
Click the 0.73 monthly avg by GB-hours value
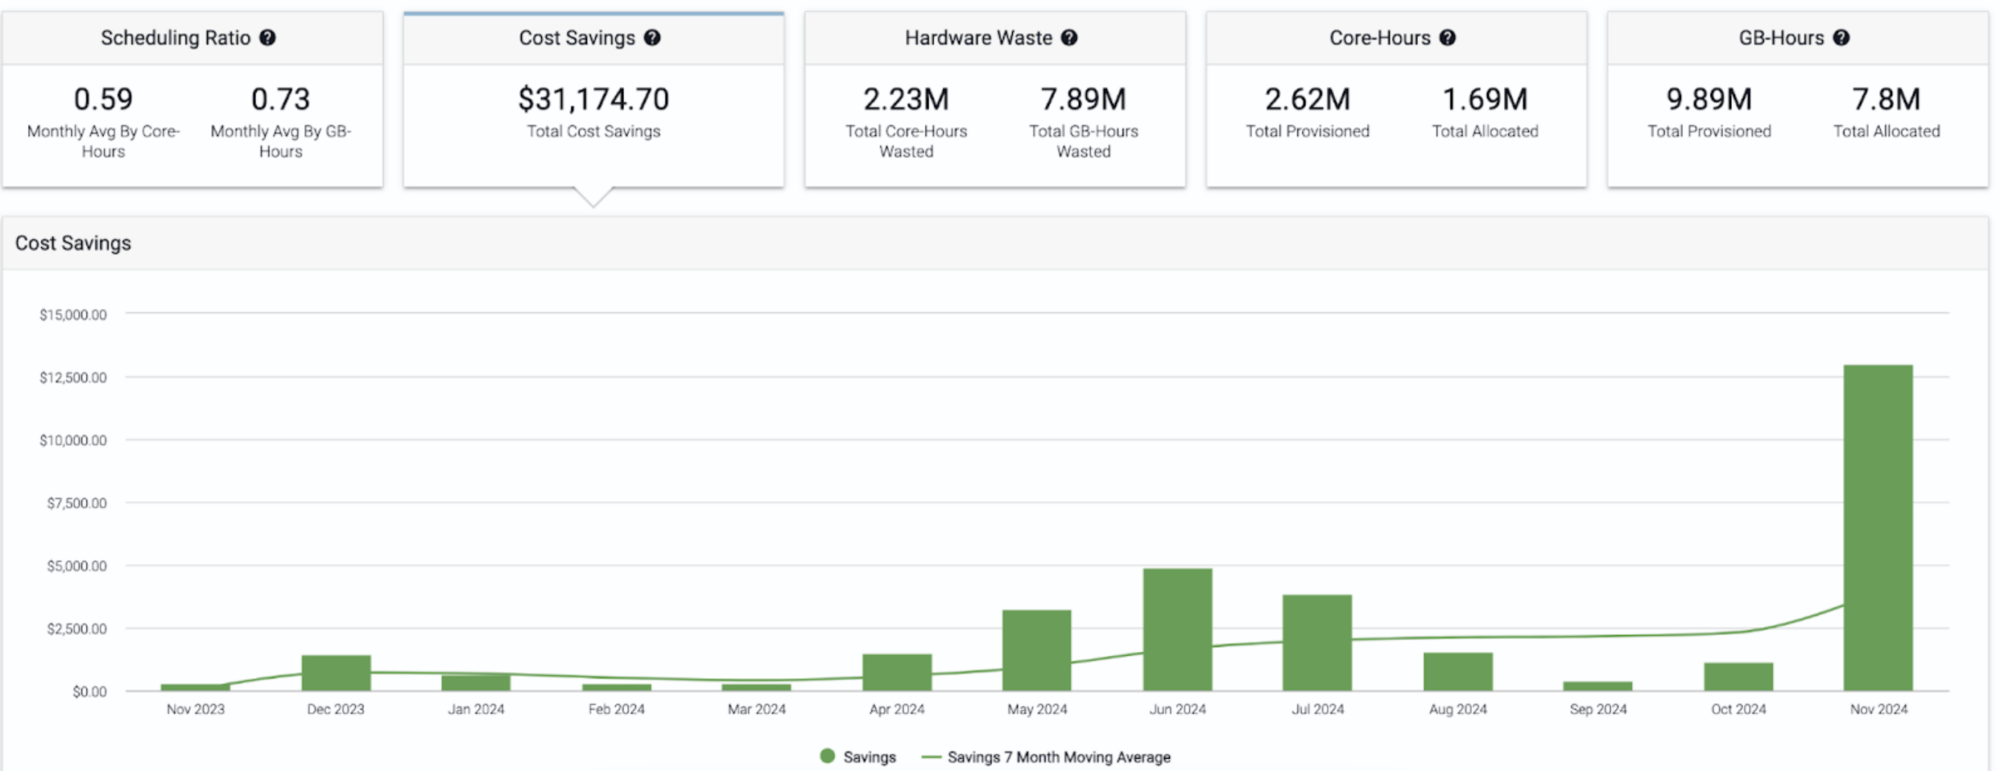tap(280, 99)
